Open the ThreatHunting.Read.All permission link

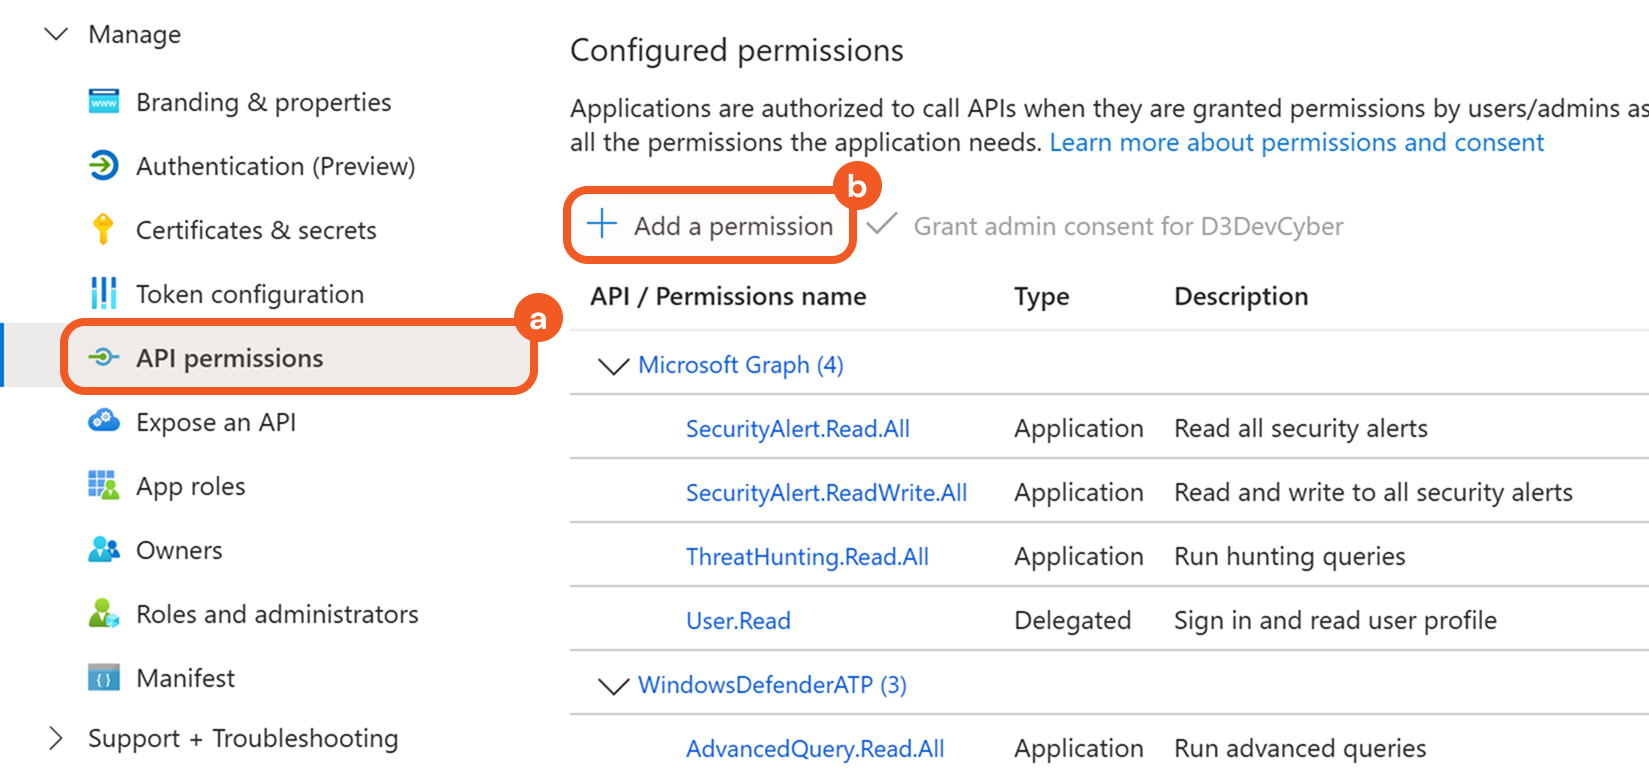[x=807, y=557]
